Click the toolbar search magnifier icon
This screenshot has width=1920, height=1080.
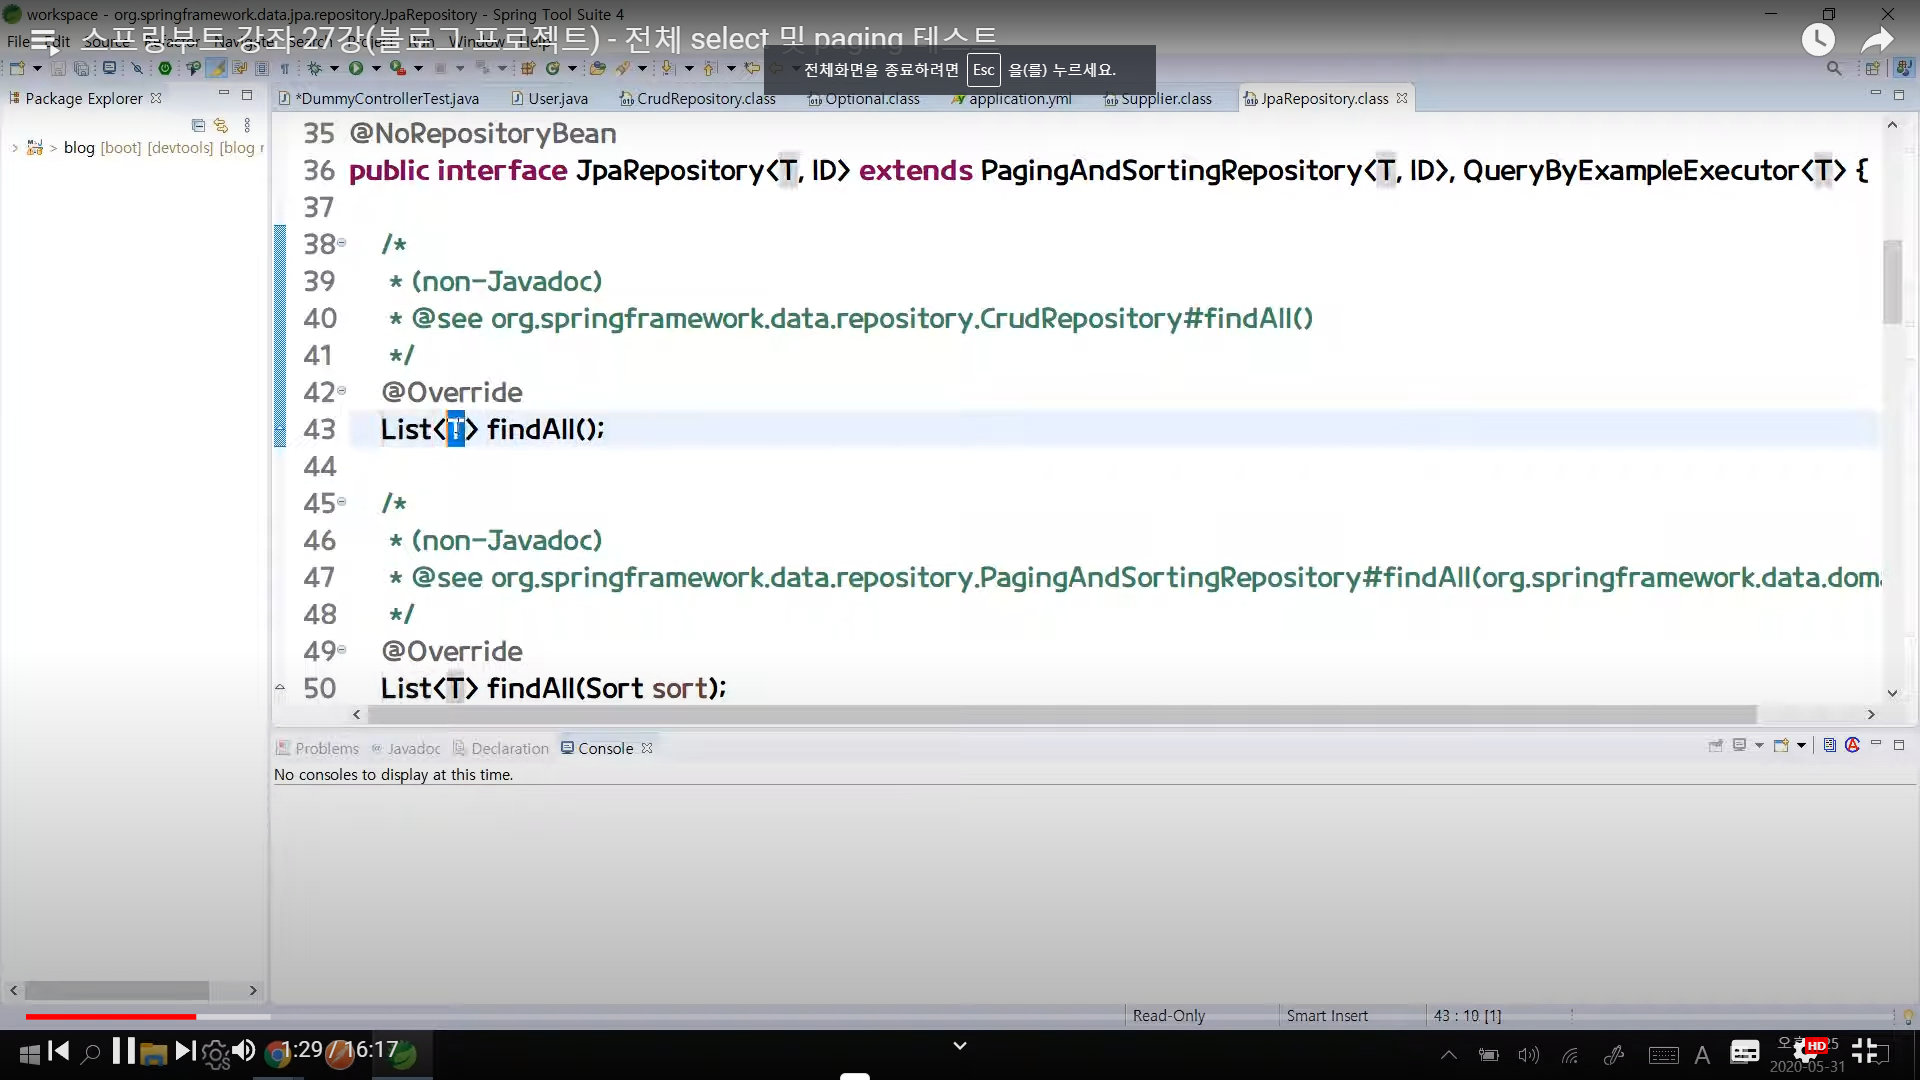1833,68
